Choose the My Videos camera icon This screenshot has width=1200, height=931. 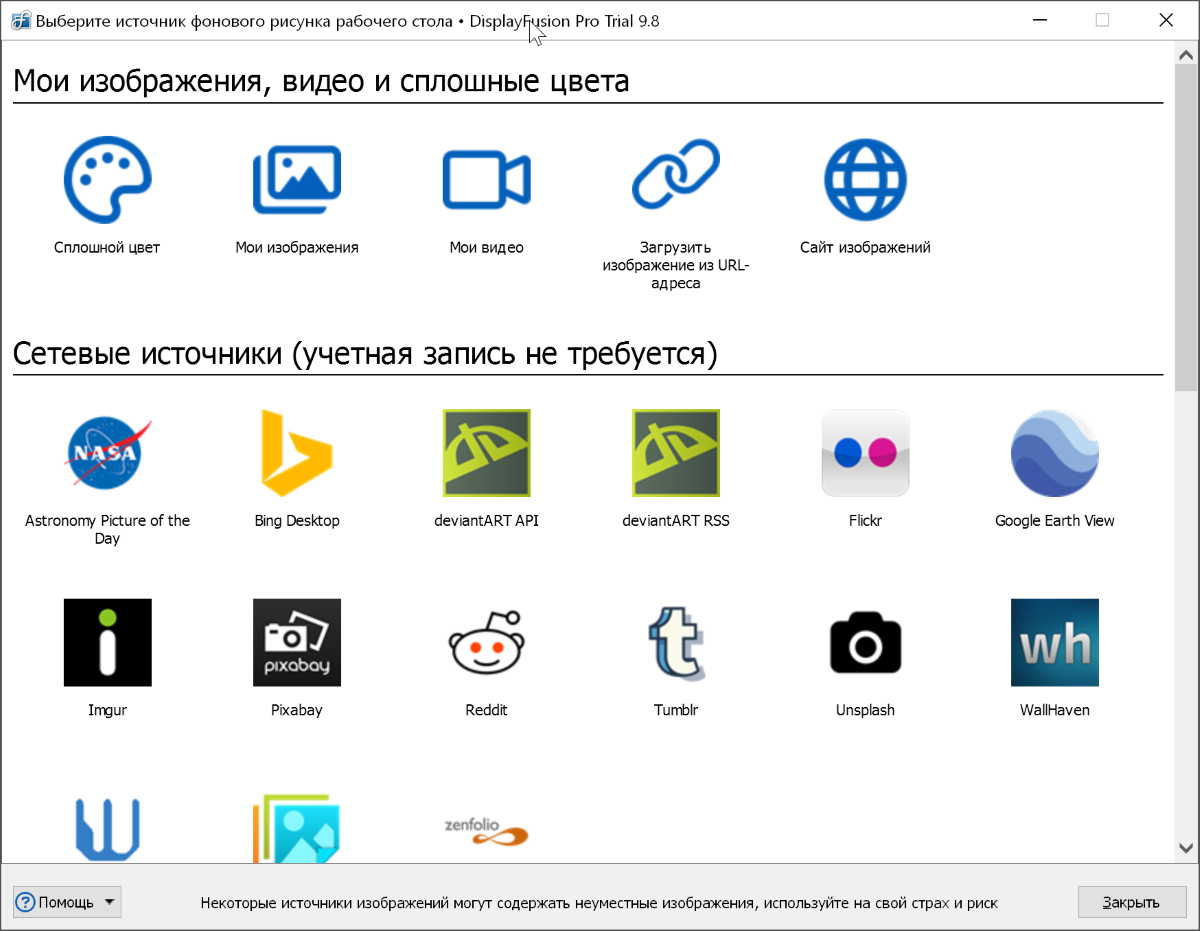point(487,181)
